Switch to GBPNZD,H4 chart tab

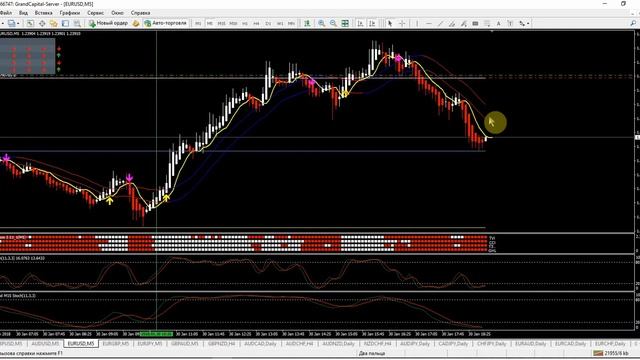coord(221,344)
